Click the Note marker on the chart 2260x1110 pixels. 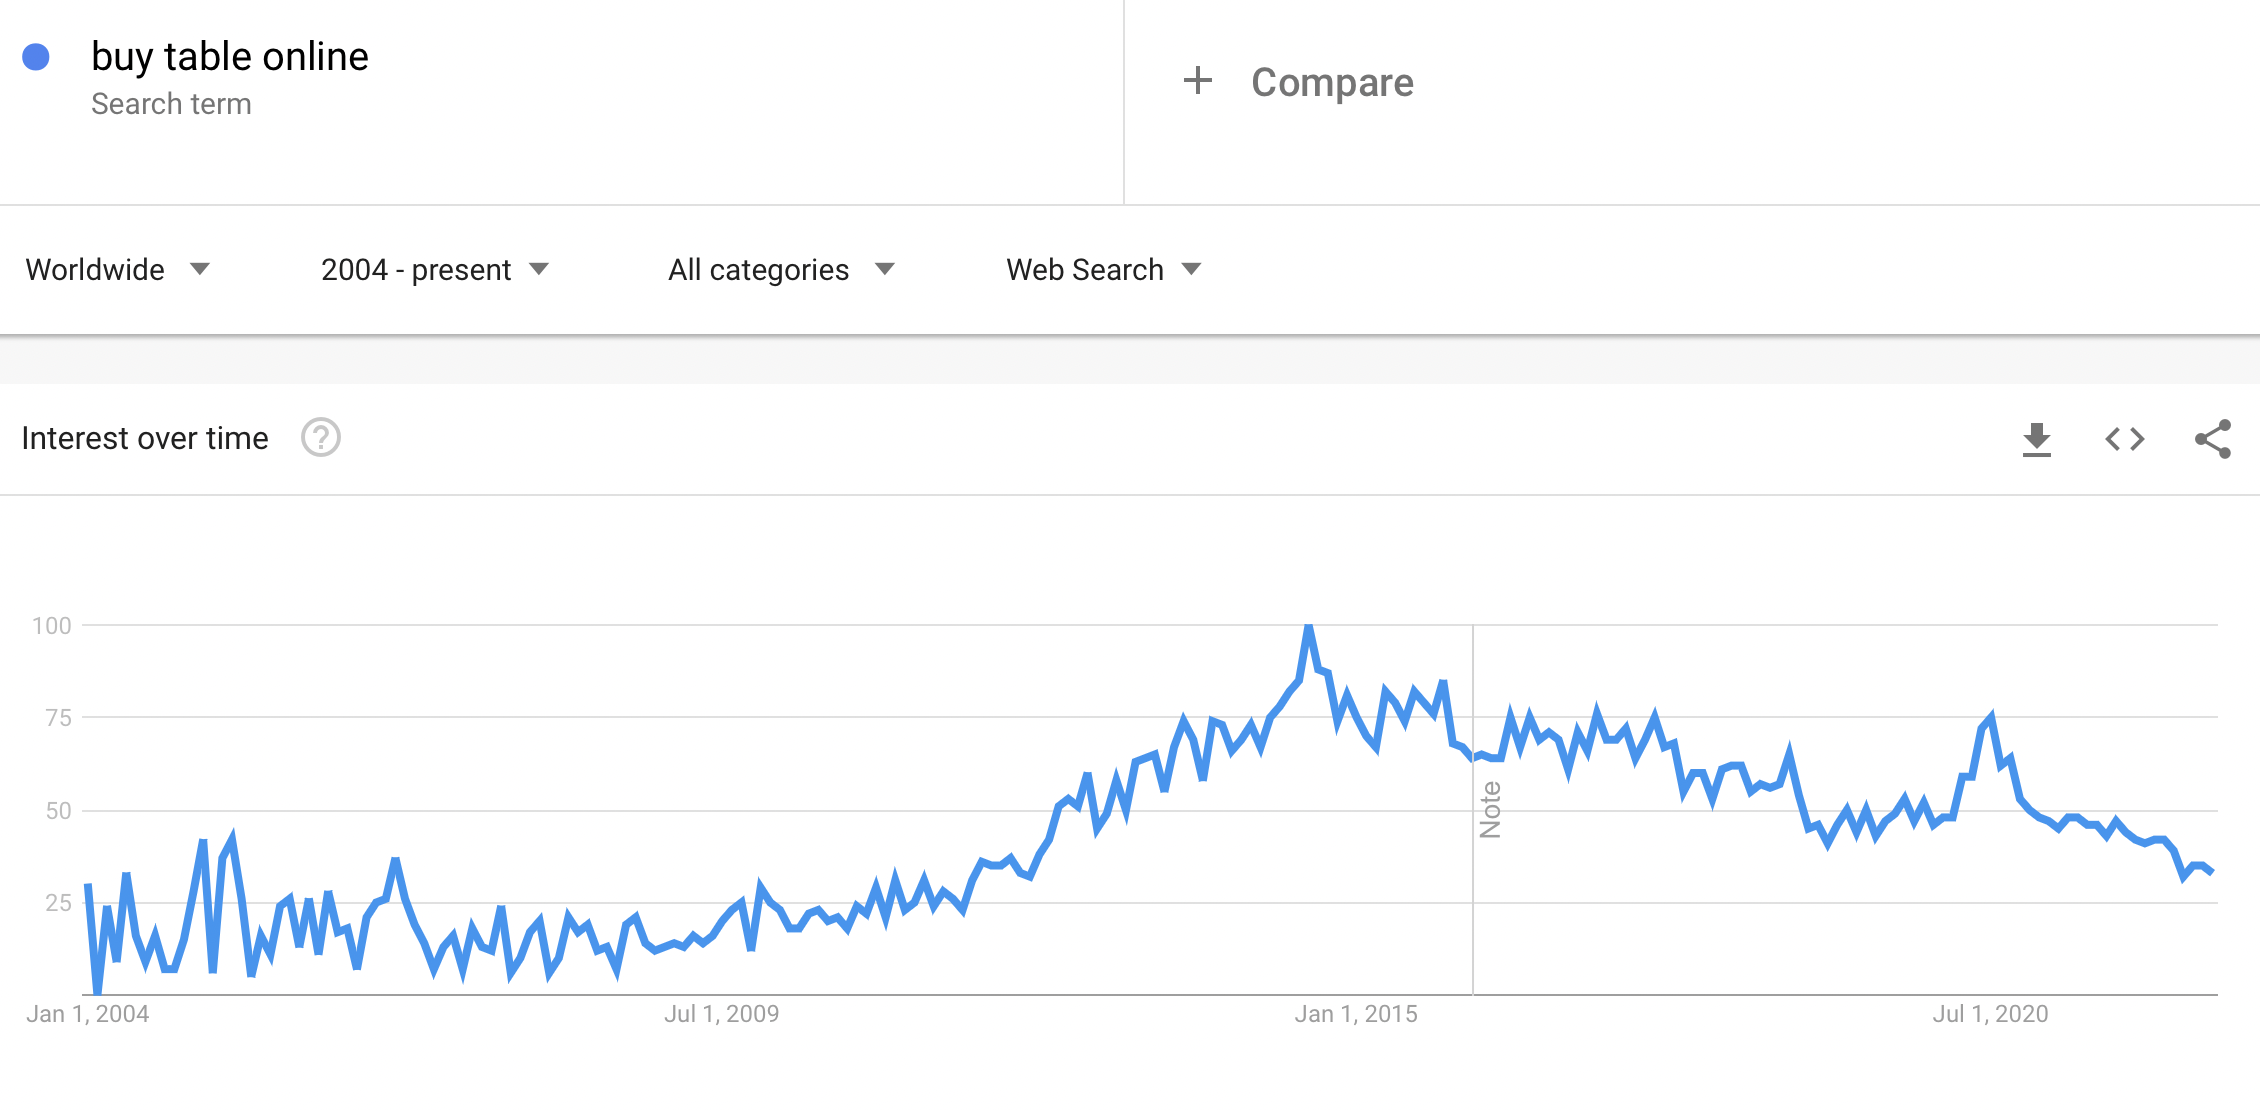click(1490, 809)
